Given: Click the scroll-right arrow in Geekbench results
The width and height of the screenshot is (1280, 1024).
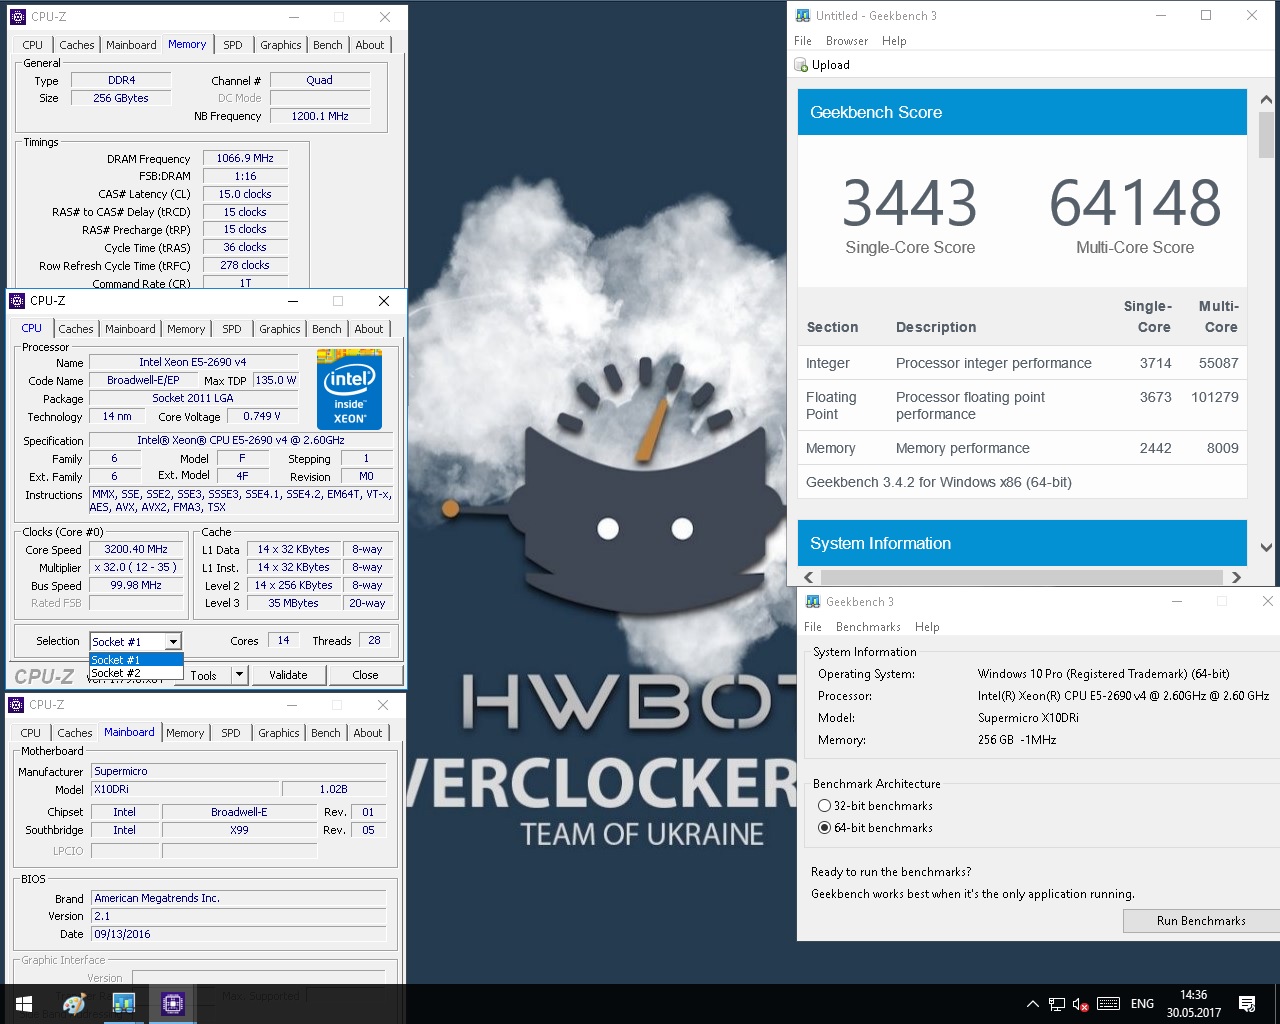Looking at the screenshot, I should [x=1236, y=577].
